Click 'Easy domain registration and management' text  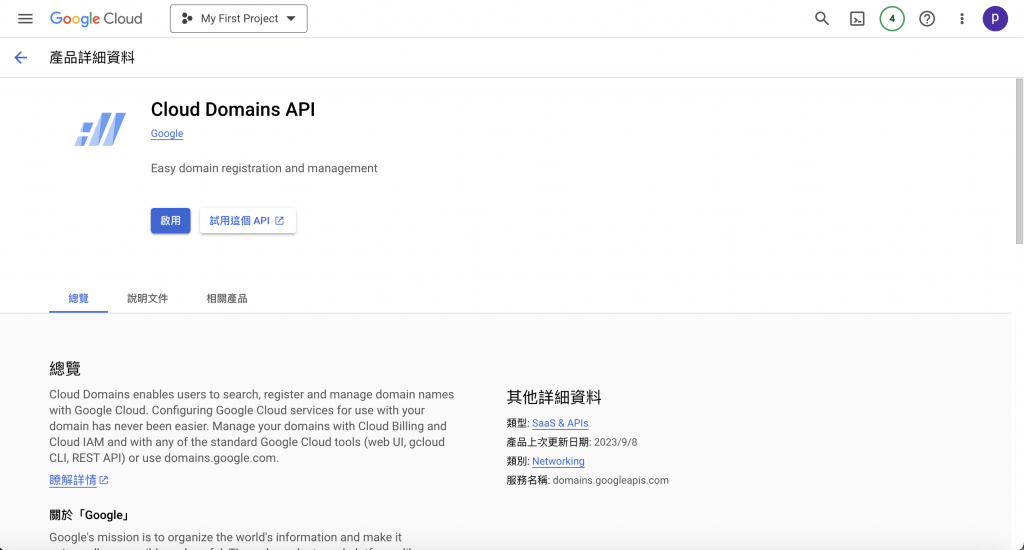tap(264, 168)
